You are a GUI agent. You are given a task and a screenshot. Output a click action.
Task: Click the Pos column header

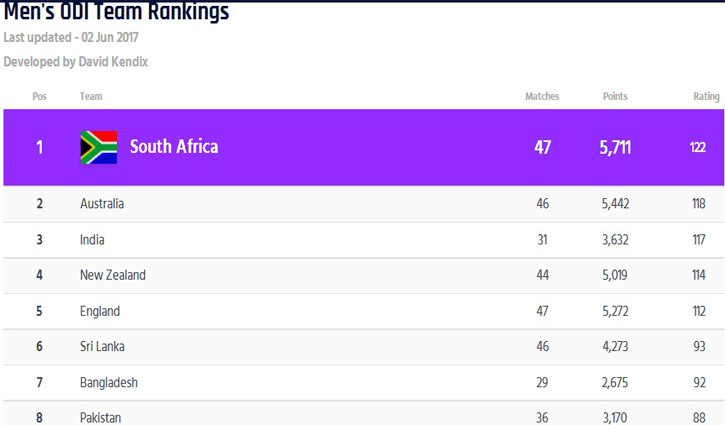[x=39, y=96]
